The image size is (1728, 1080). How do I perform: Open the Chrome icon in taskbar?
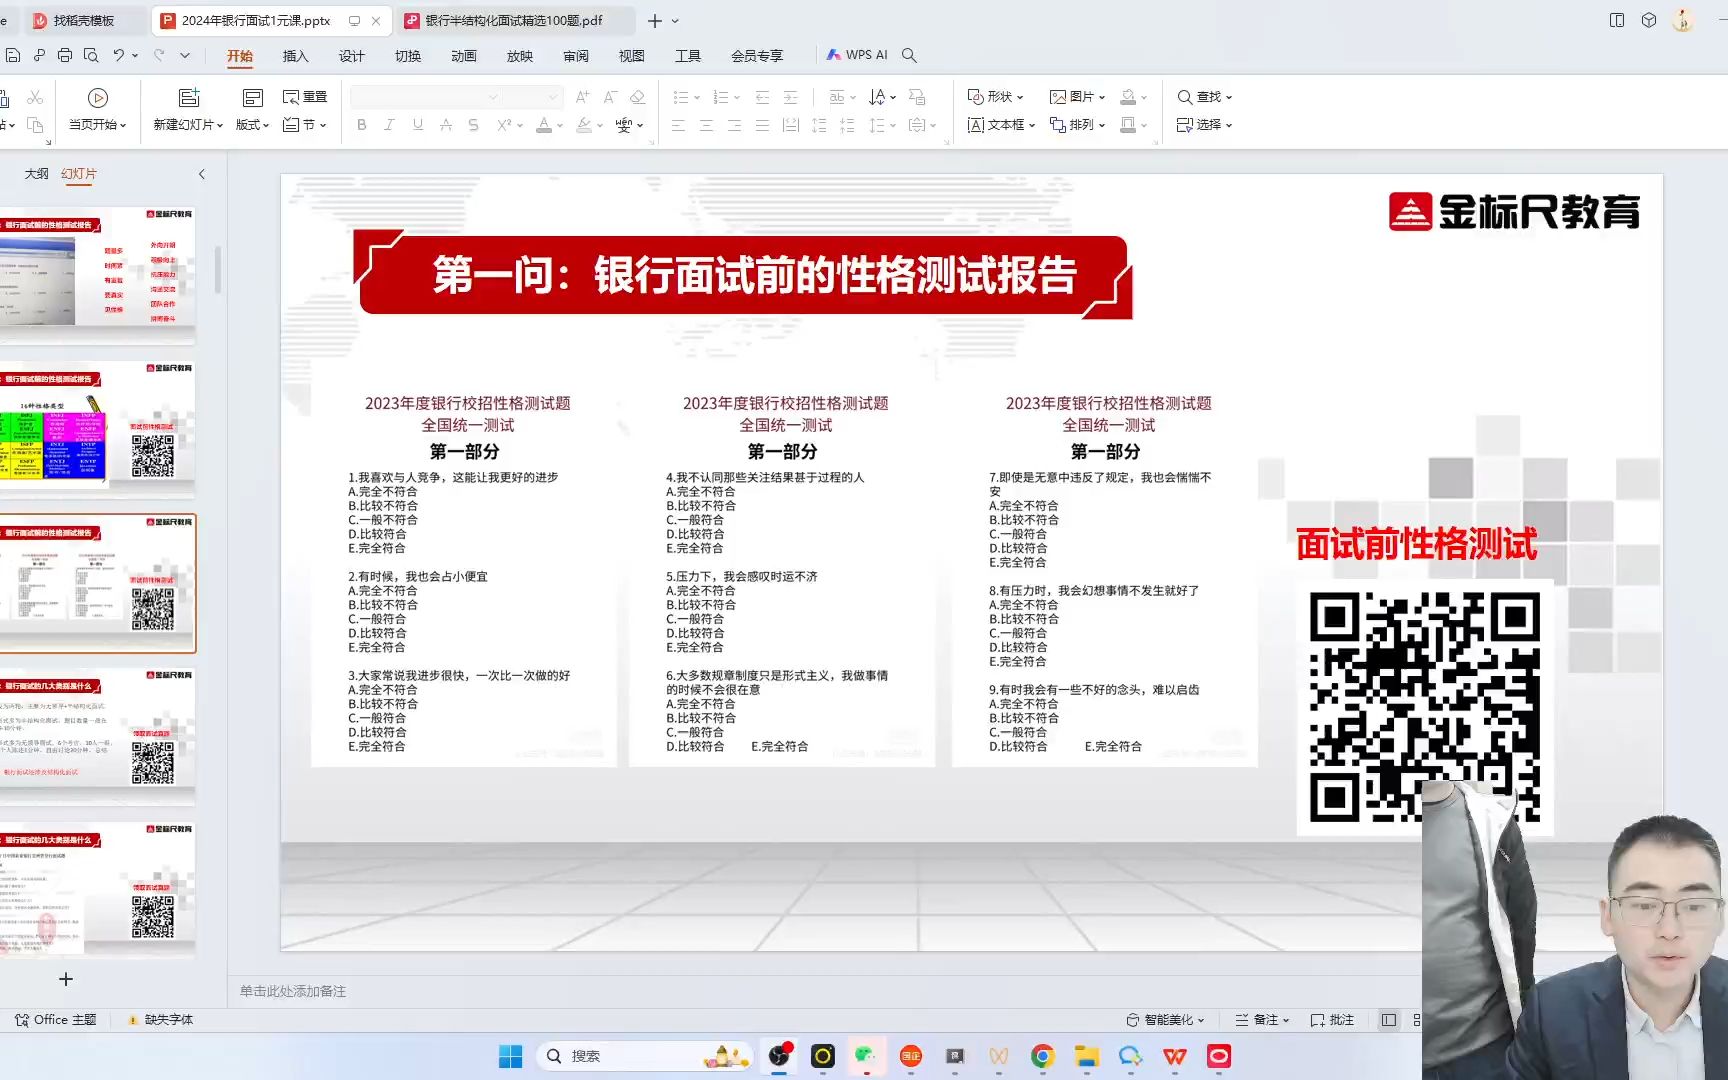1043,1056
